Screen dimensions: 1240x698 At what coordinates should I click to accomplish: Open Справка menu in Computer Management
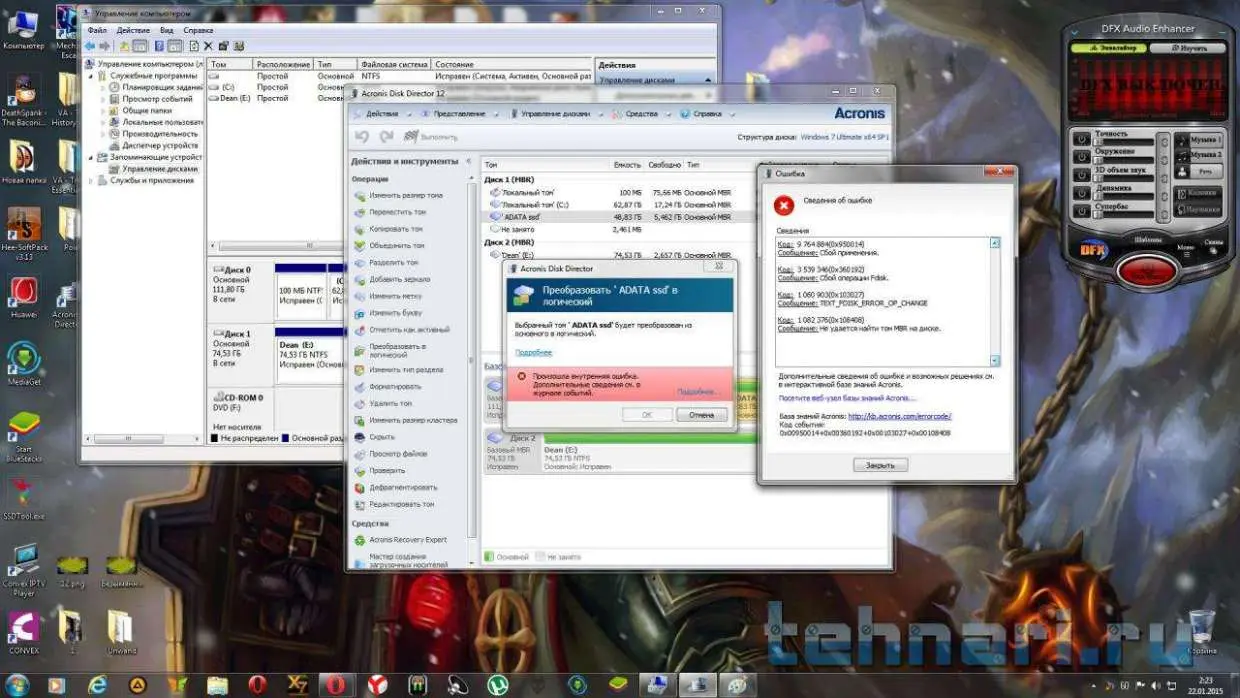pyautogui.click(x=198, y=31)
